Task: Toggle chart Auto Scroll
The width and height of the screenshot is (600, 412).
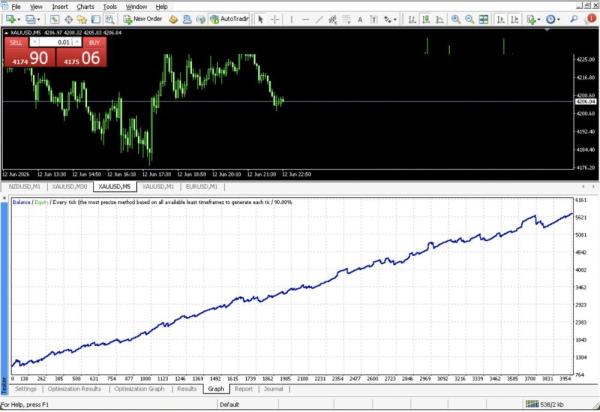Action: [501, 19]
